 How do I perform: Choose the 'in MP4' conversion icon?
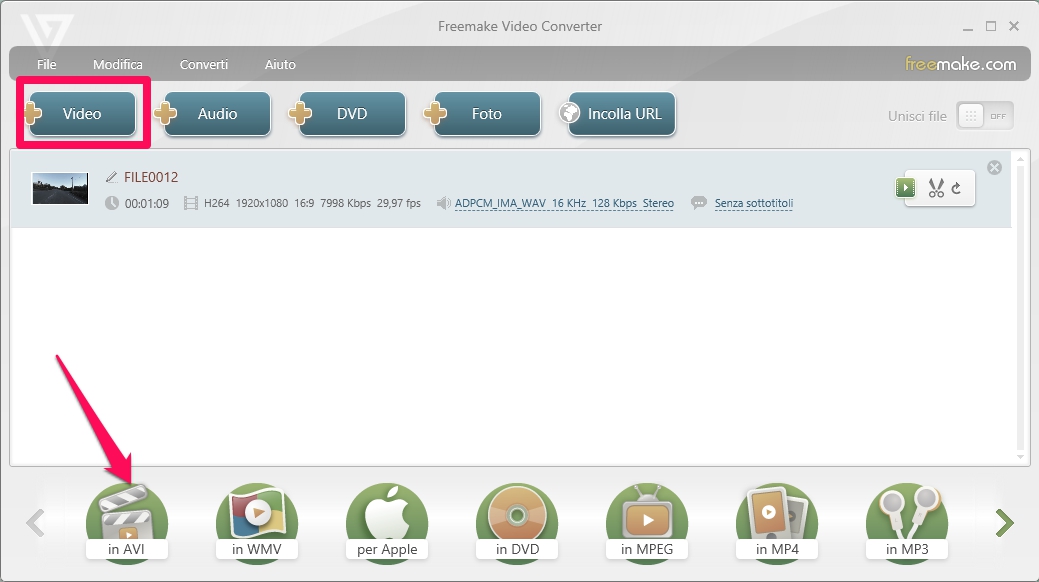click(777, 522)
